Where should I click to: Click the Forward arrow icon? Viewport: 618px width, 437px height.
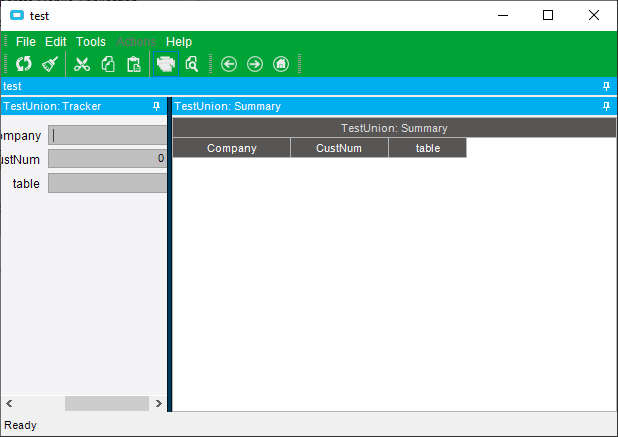[255, 64]
